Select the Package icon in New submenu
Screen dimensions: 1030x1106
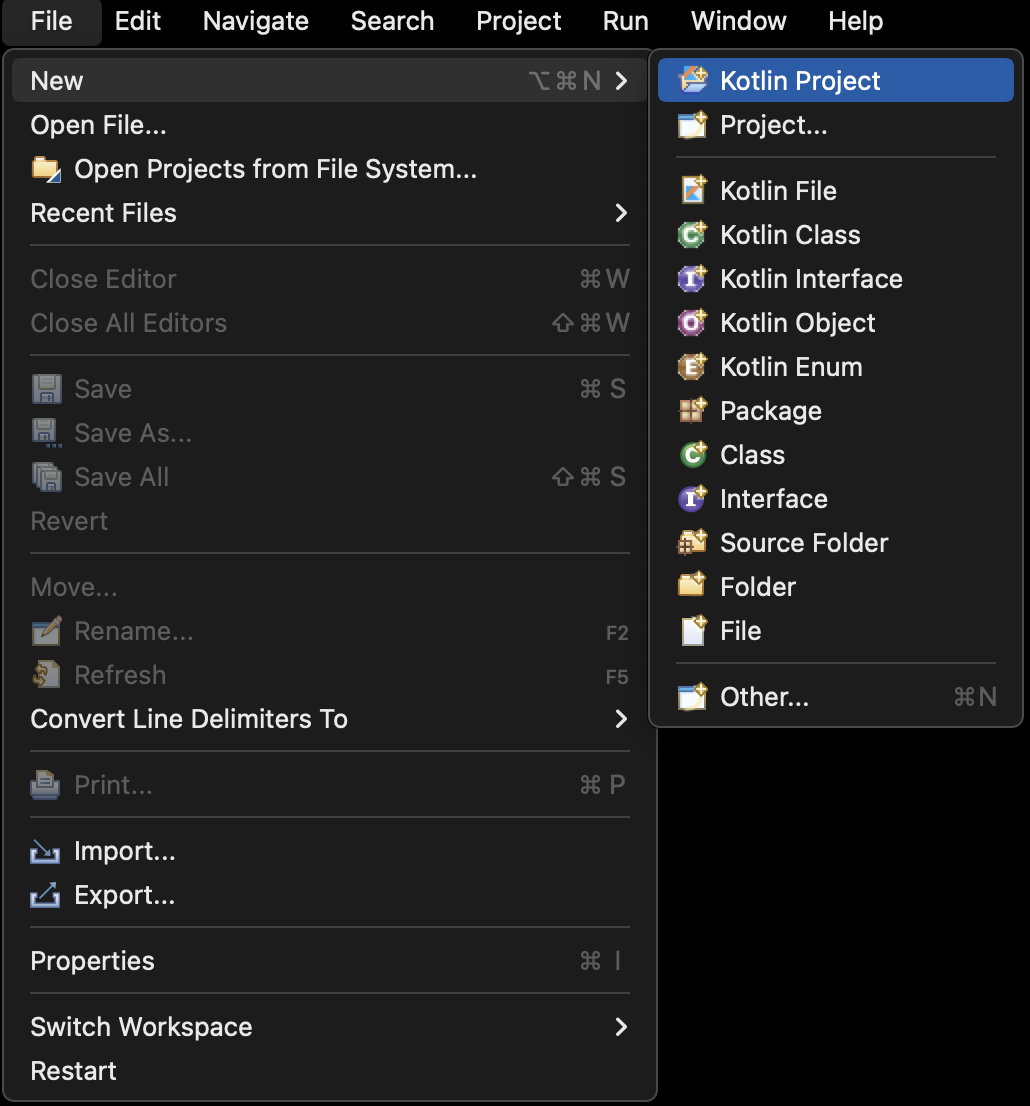[x=692, y=410]
